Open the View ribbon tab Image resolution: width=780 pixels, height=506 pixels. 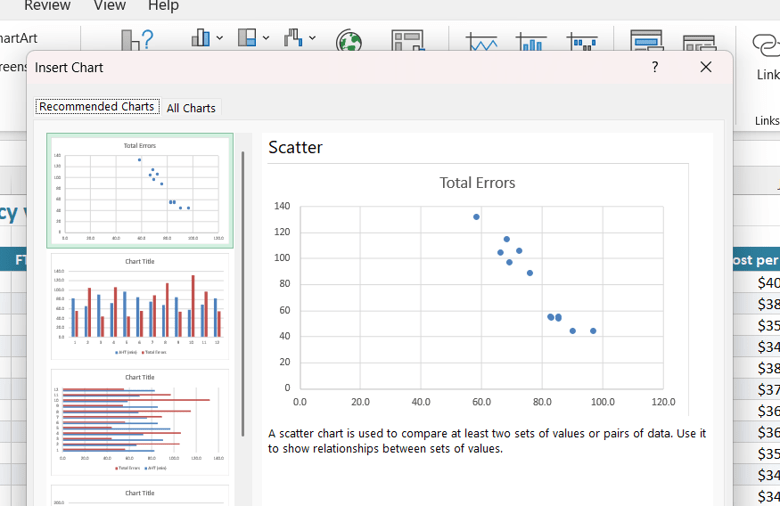pos(109,6)
